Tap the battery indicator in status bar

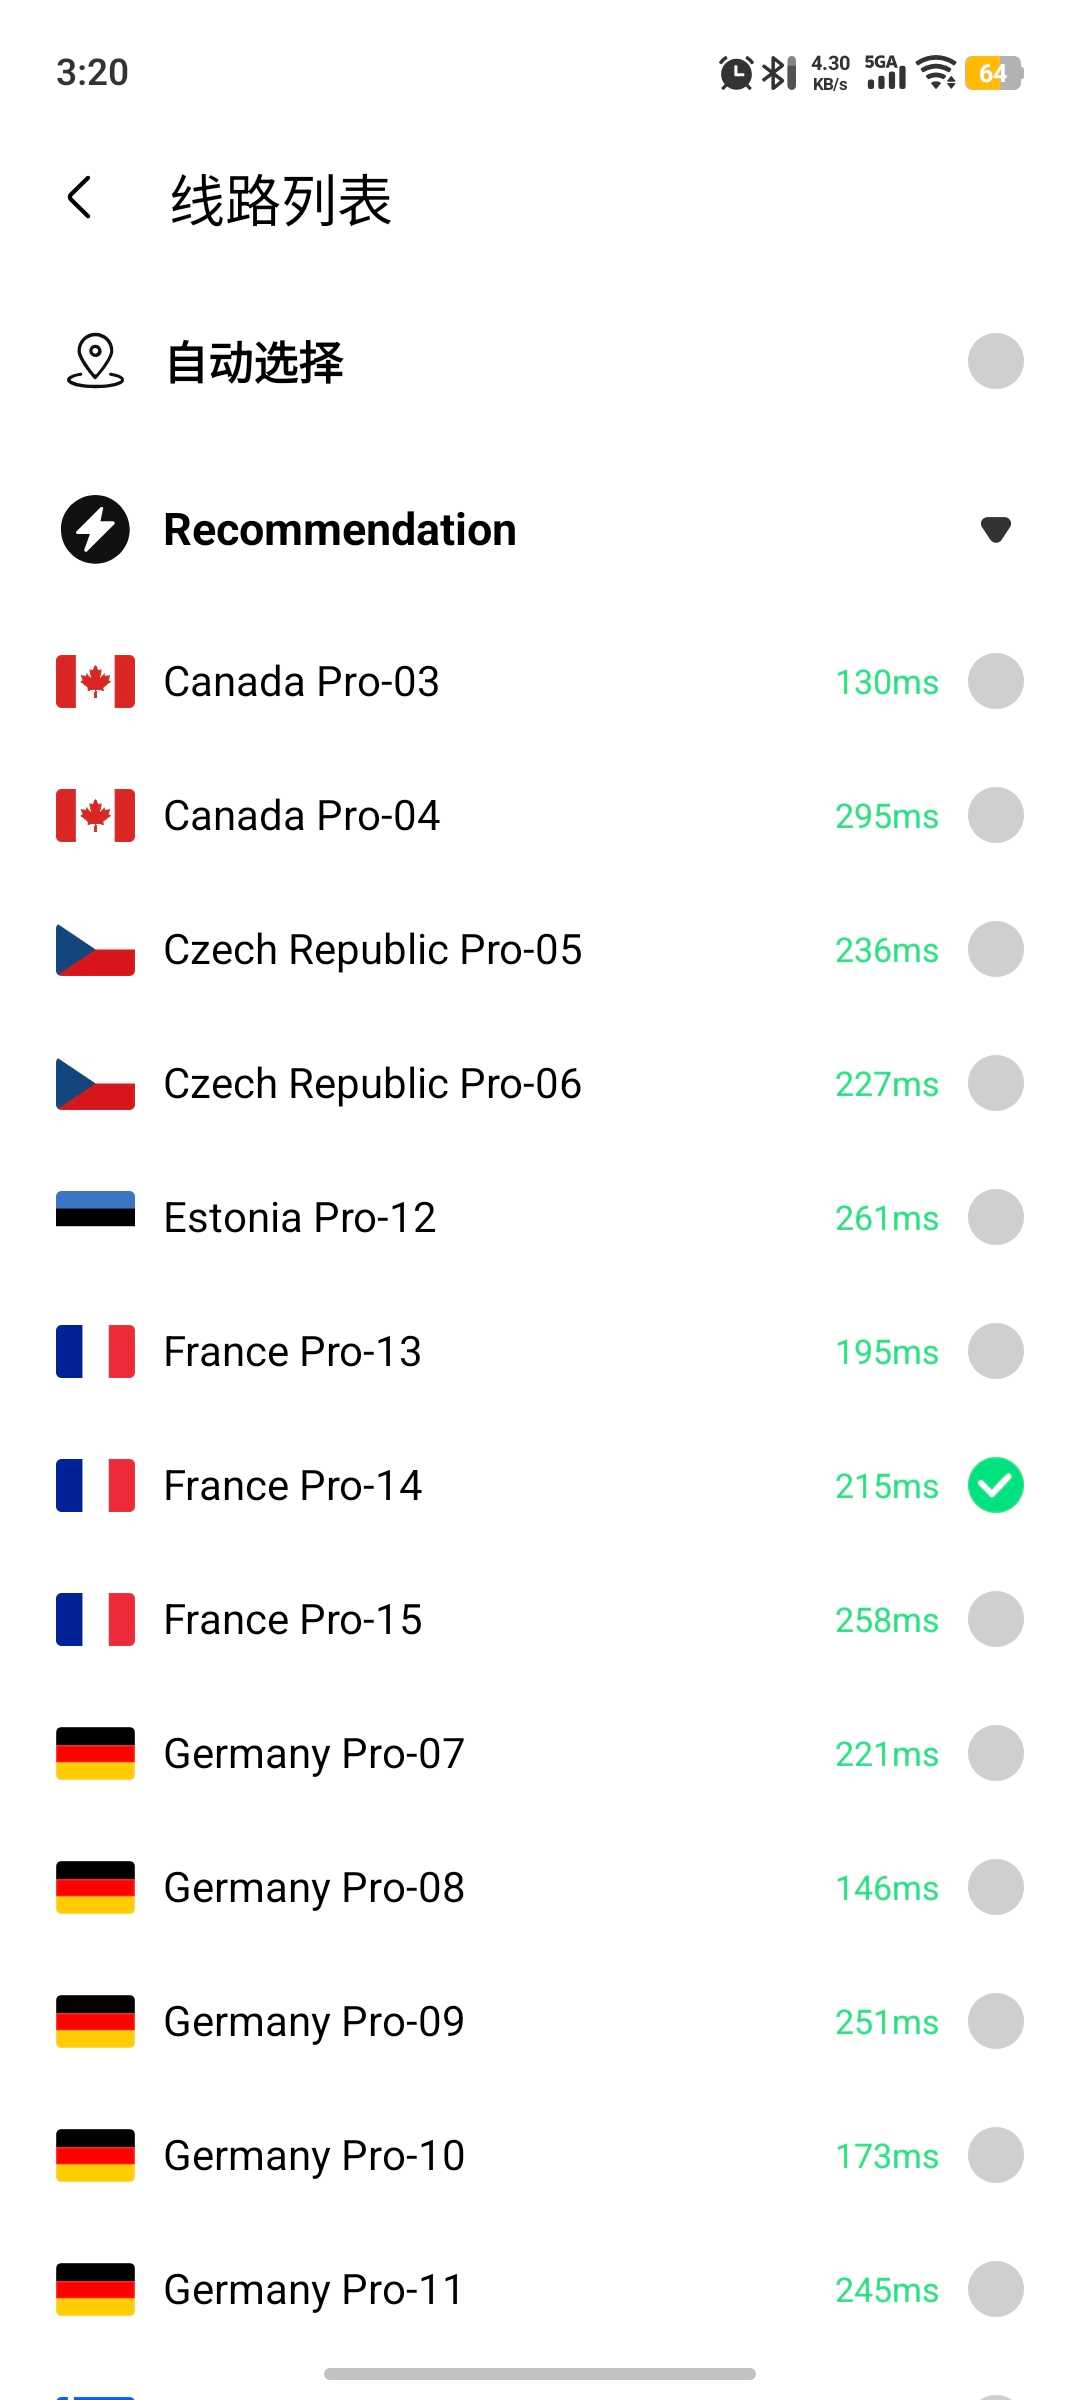point(993,73)
